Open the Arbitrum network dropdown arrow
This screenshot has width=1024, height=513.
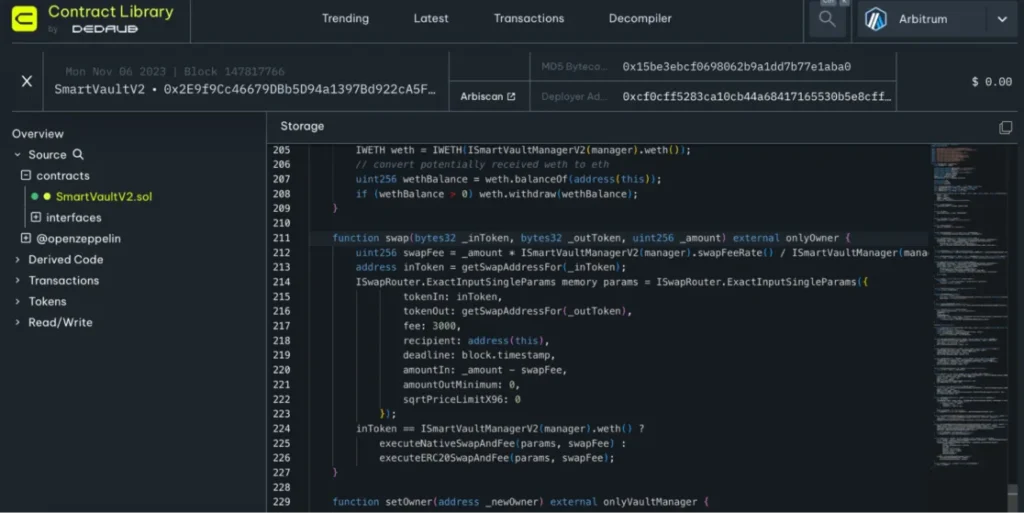[x=1001, y=19]
